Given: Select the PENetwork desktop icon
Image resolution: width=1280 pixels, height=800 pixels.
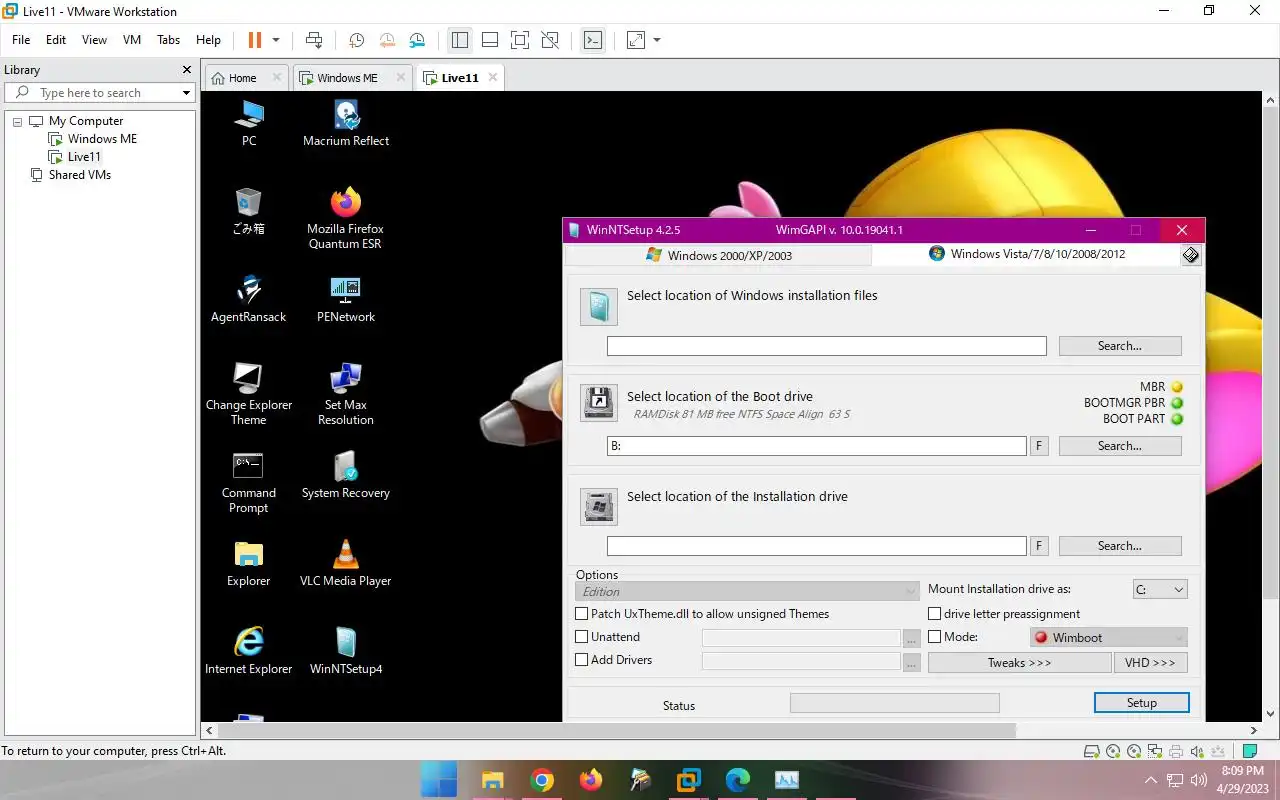Looking at the screenshot, I should point(345,299).
